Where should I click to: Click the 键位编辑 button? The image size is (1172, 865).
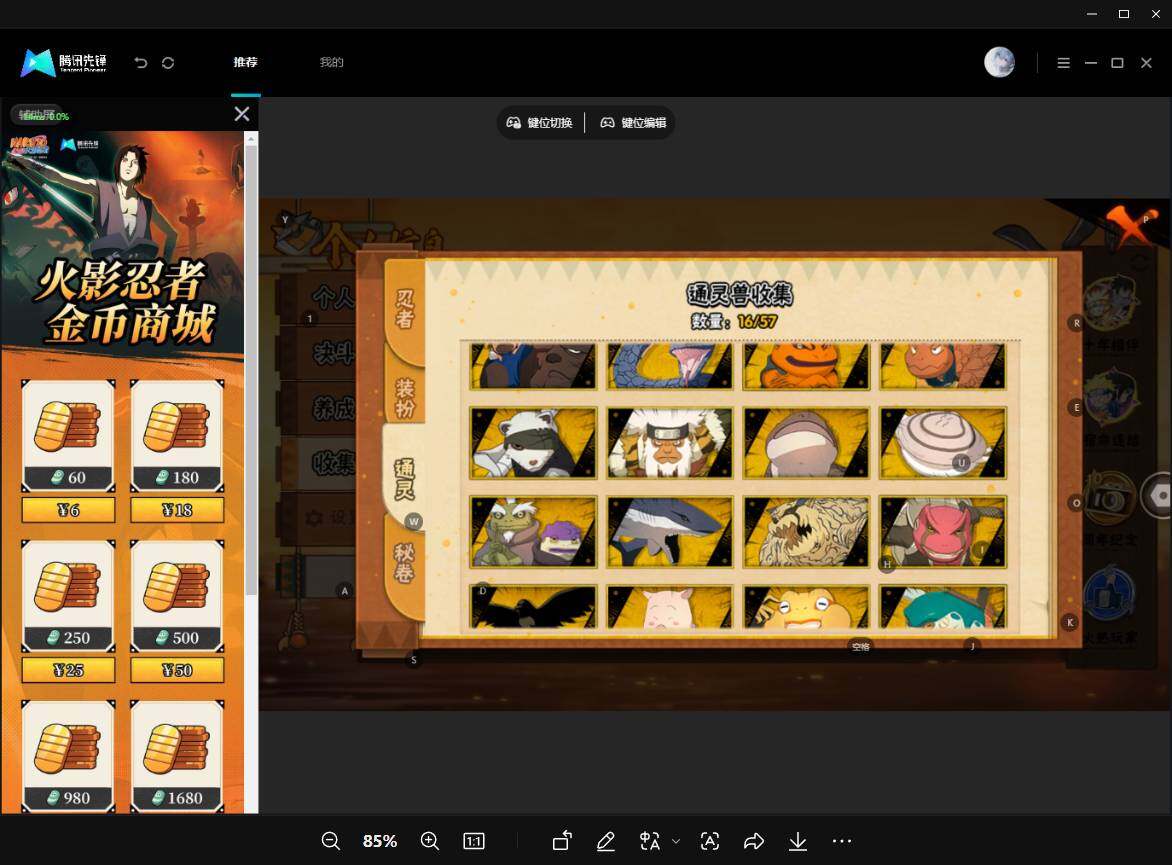click(x=633, y=123)
